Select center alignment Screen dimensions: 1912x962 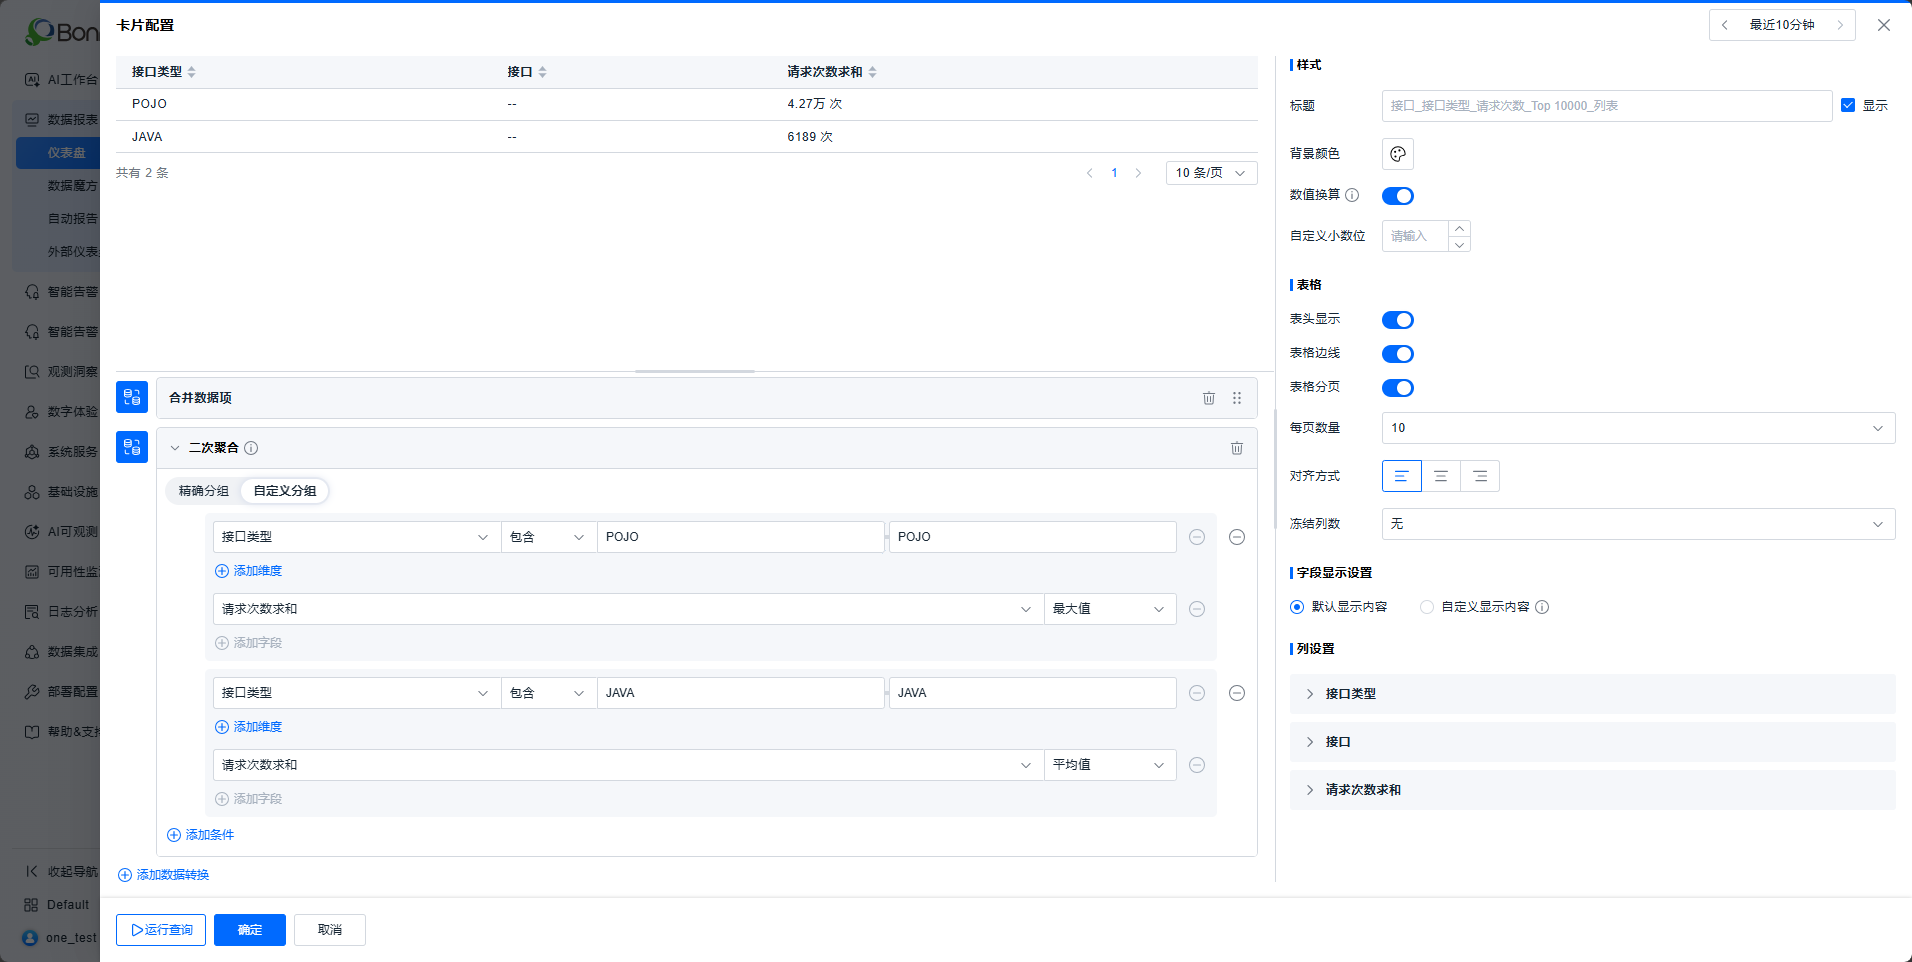pos(1441,476)
